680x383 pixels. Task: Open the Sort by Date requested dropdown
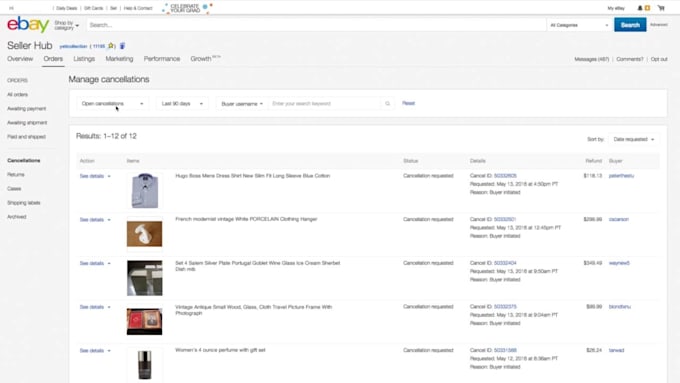[x=633, y=139]
